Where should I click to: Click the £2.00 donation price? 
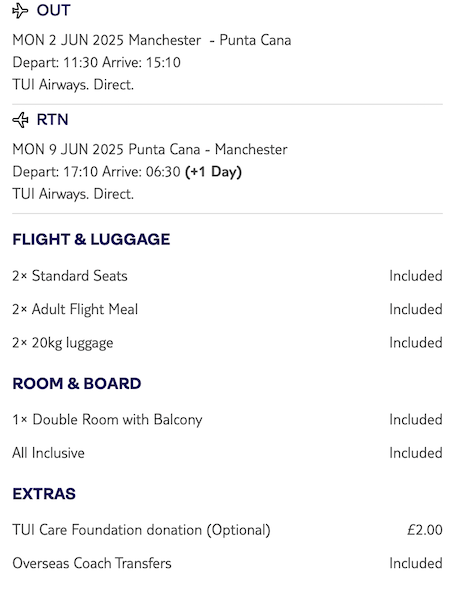(x=425, y=530)
